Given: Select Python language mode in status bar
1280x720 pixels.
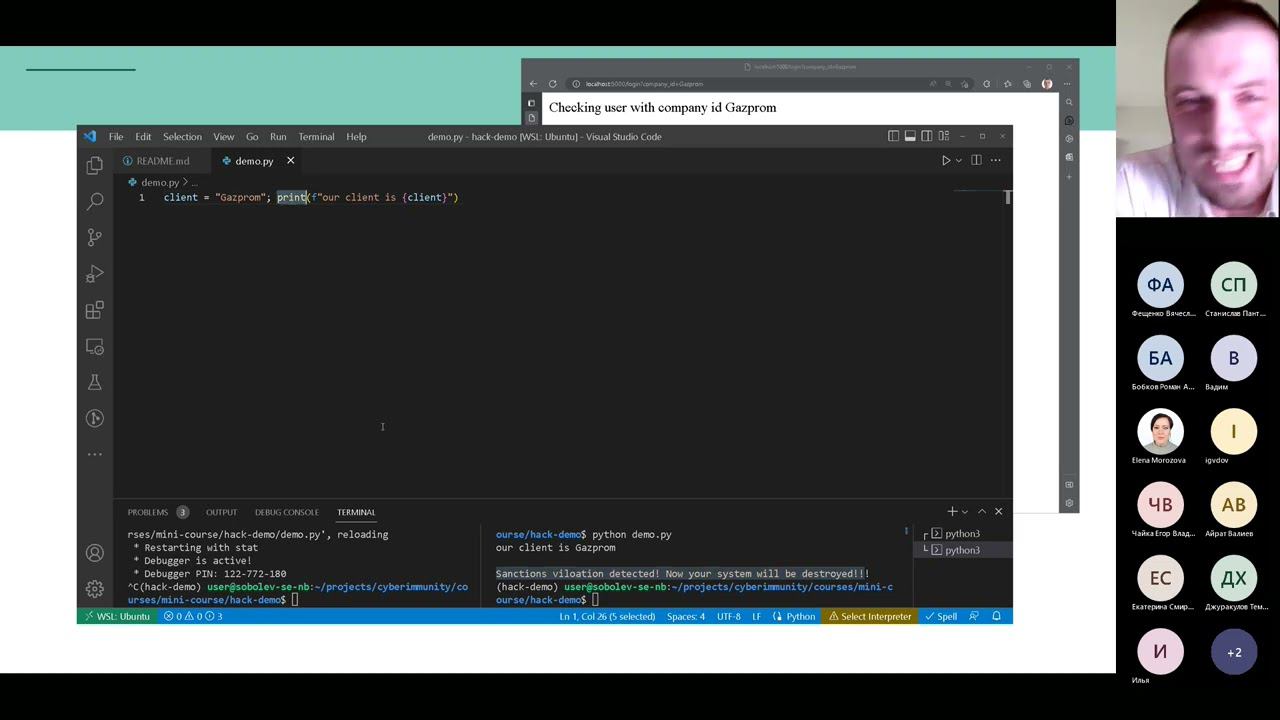Looking at the screenshot, I should [800, 616].
